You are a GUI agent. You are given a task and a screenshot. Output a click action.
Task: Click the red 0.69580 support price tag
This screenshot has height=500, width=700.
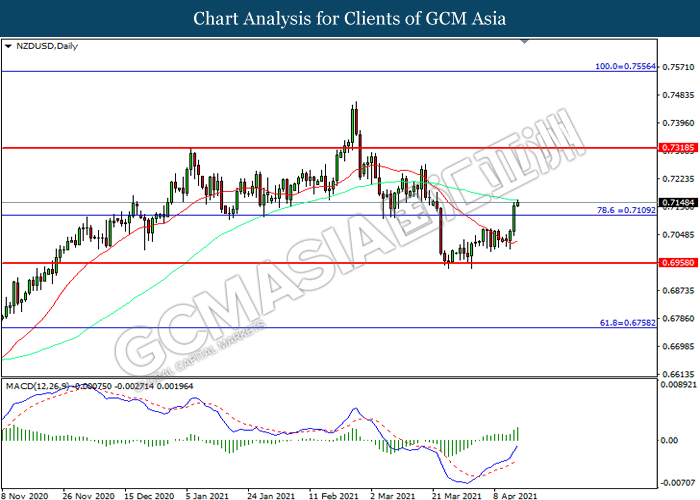[x=677, y=263]
